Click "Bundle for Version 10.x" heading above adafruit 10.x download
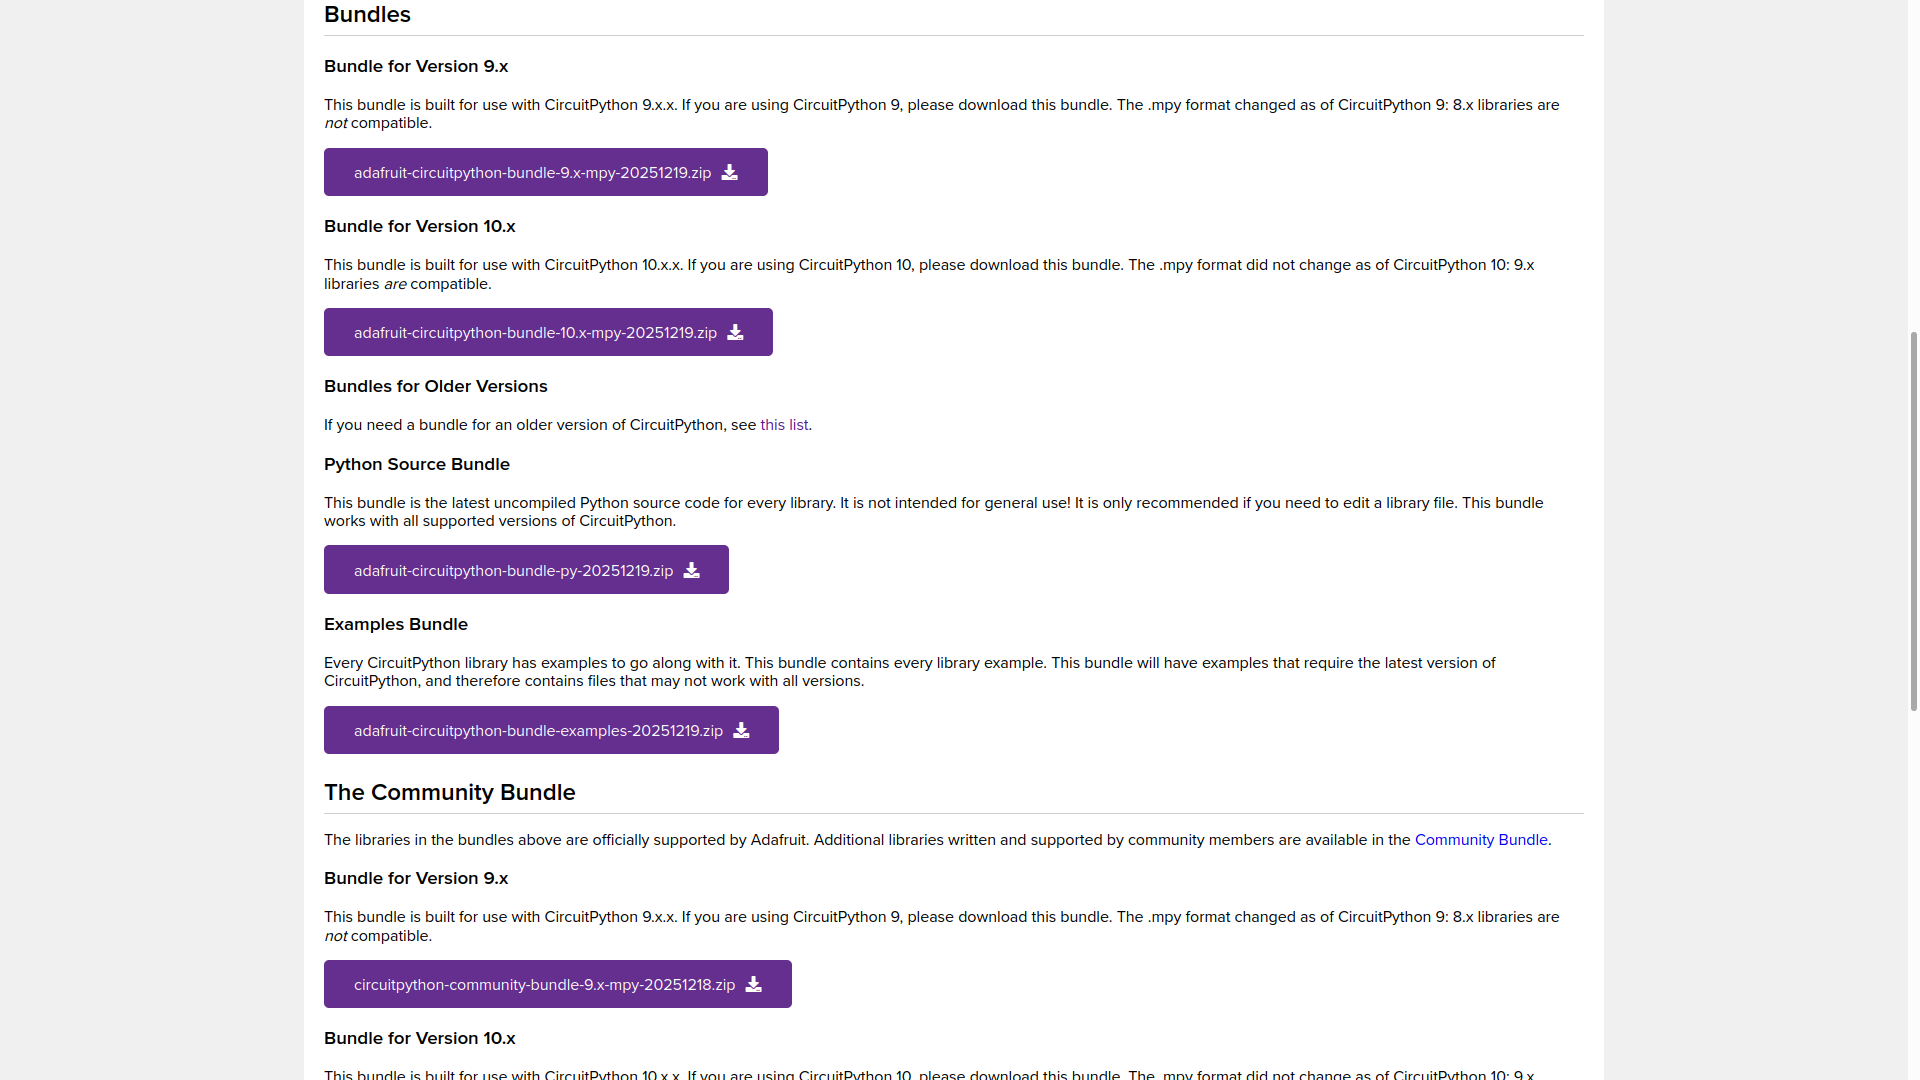This screenshot has width=1920, height=1080. 420,226
